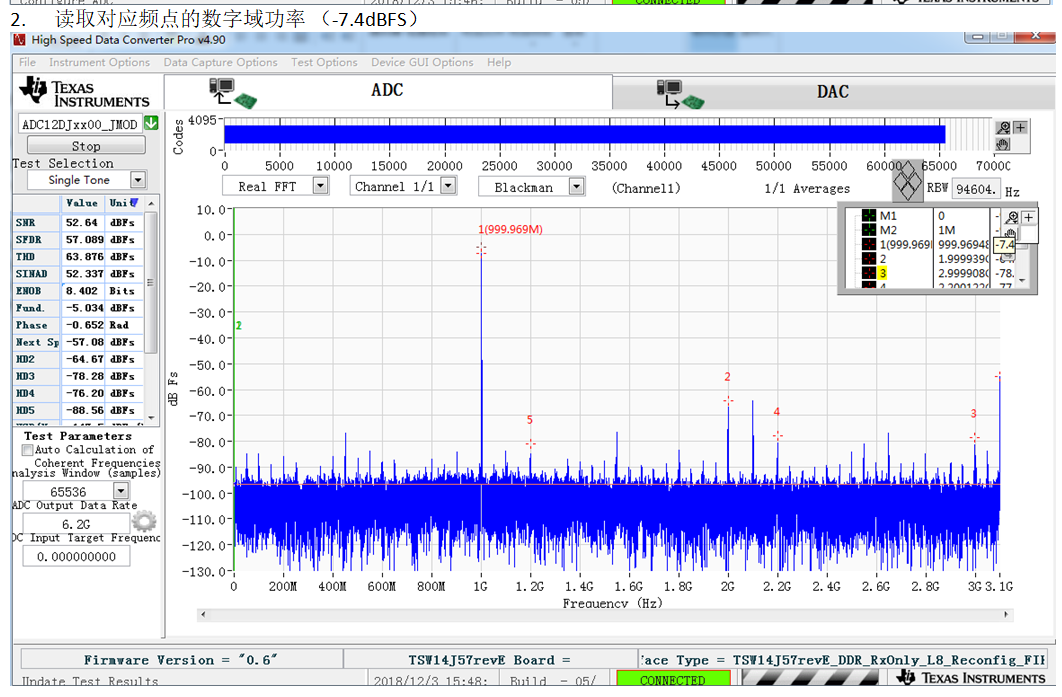Image resolution: width=1062 pixels, height=697 pixels.
Task: Click the zoom magnifier icon beside the codes plot
Action: (1004, 127)
